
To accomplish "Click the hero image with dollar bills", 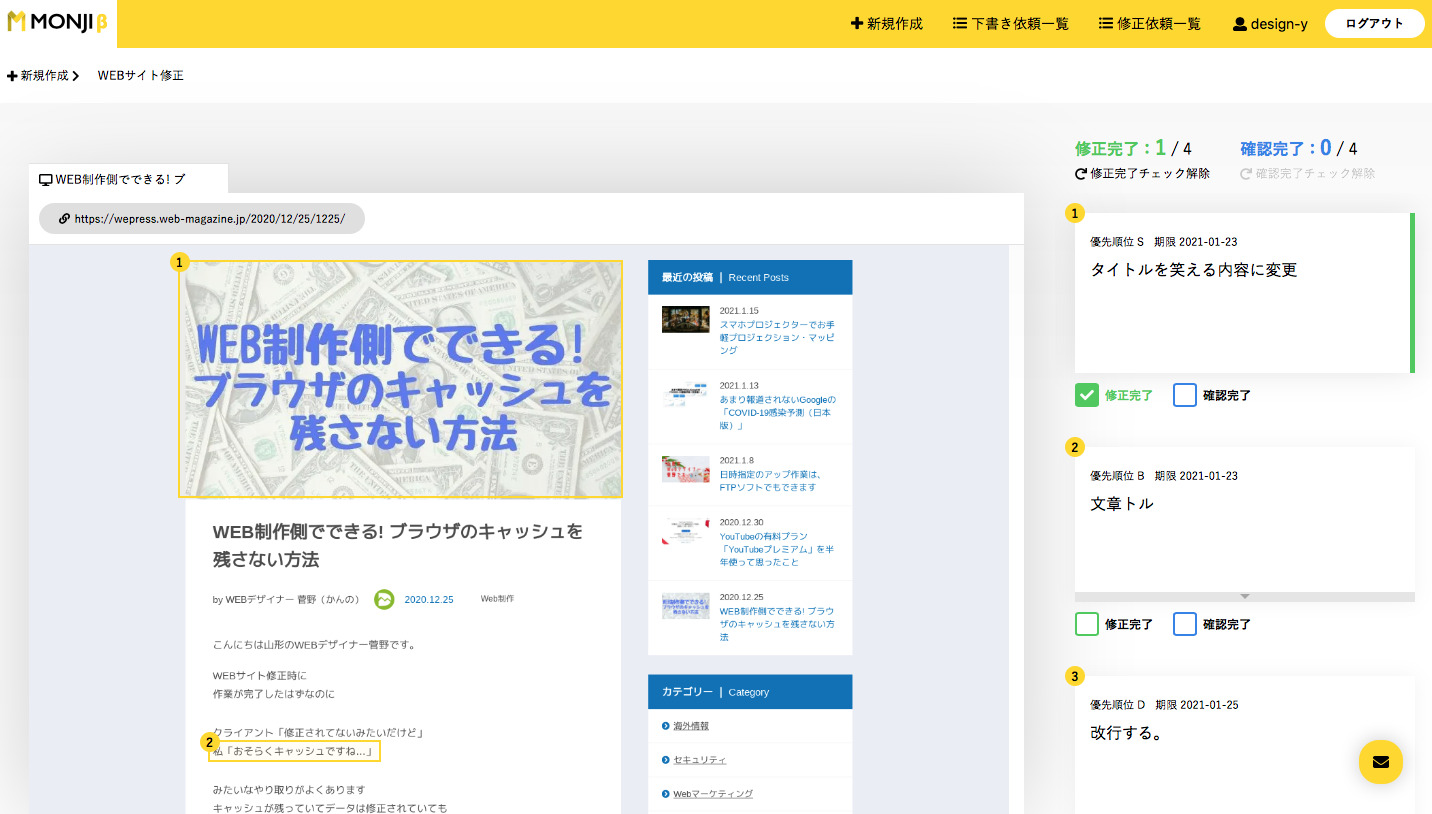I will 401,379.
